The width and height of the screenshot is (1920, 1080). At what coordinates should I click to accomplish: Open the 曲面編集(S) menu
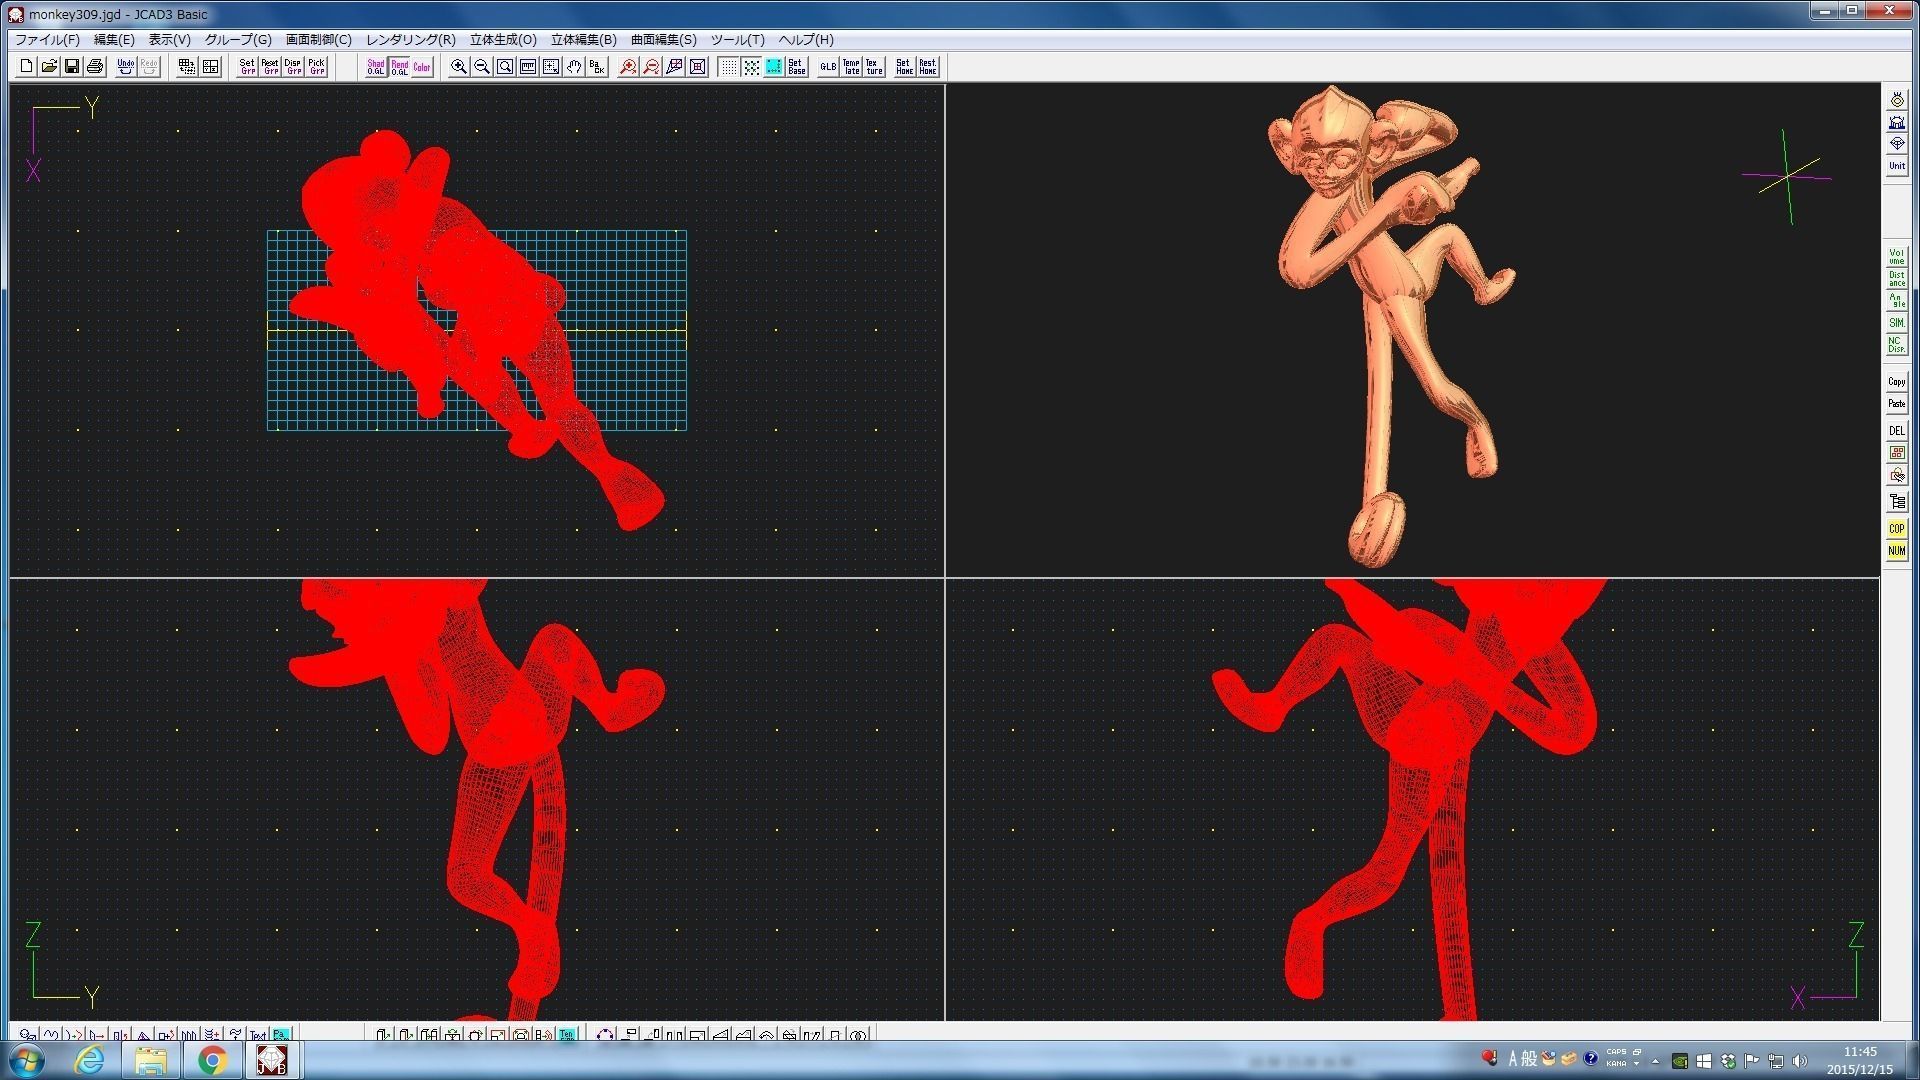664,40
